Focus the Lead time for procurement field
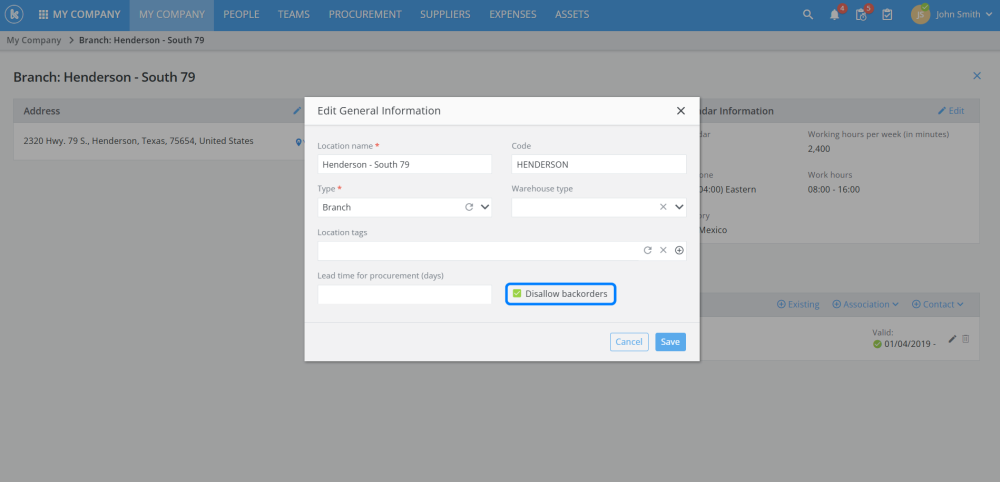 click(404, 295)
